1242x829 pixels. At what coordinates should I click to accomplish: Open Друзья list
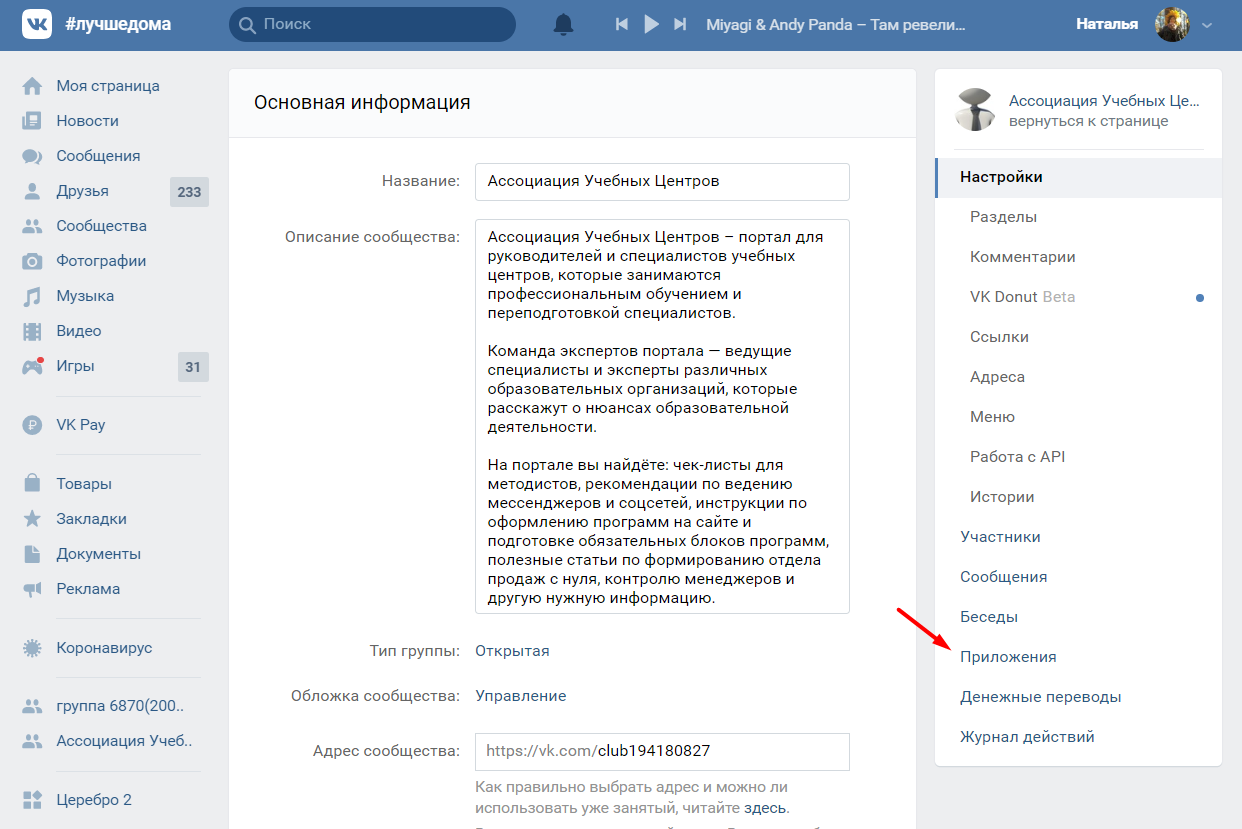83,191
